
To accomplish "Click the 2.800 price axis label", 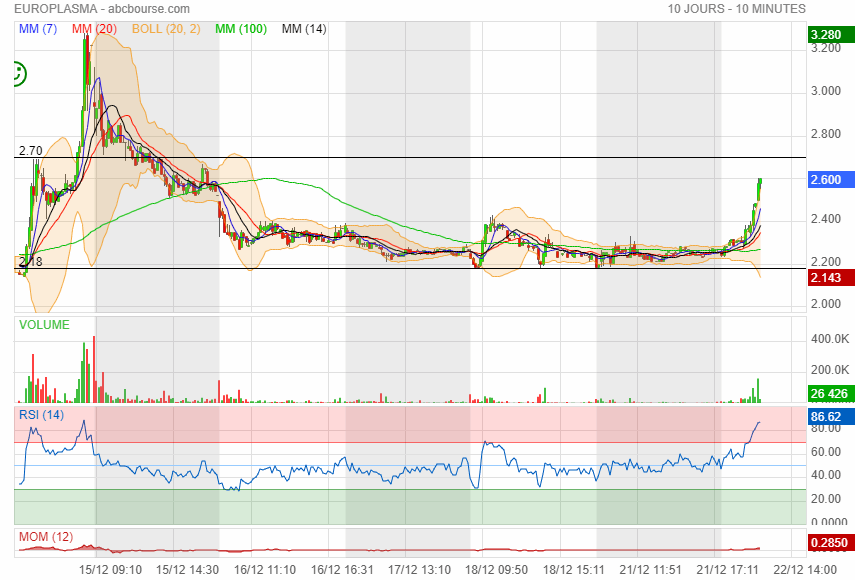I will pyautogui.click(x=826, y=134).
